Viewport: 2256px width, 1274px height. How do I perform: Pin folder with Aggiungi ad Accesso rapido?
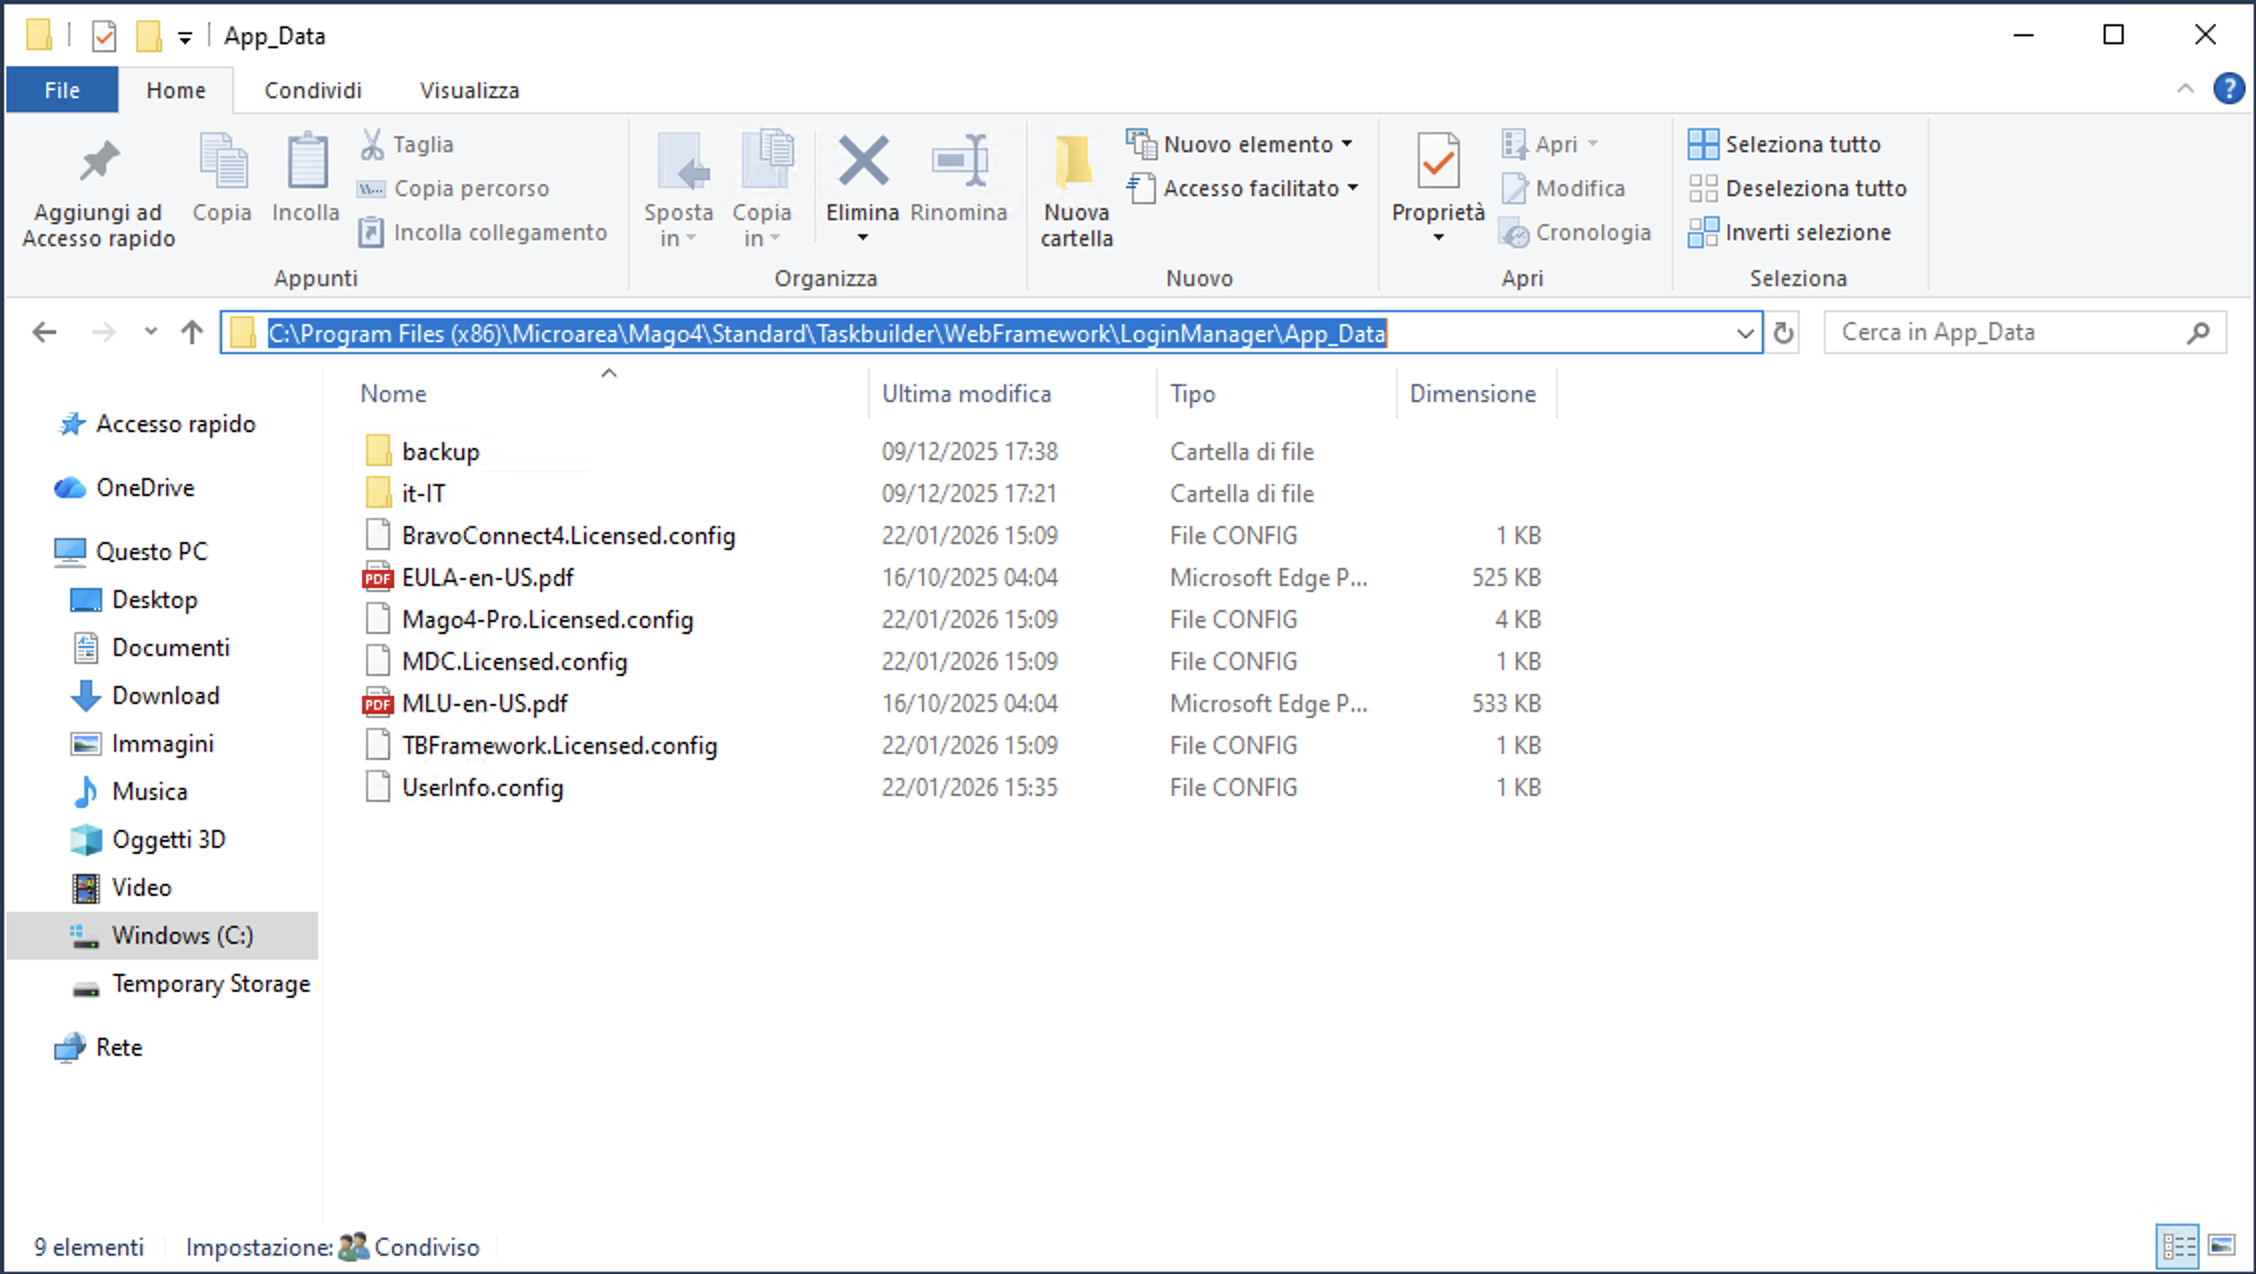[x=98, y=192]
